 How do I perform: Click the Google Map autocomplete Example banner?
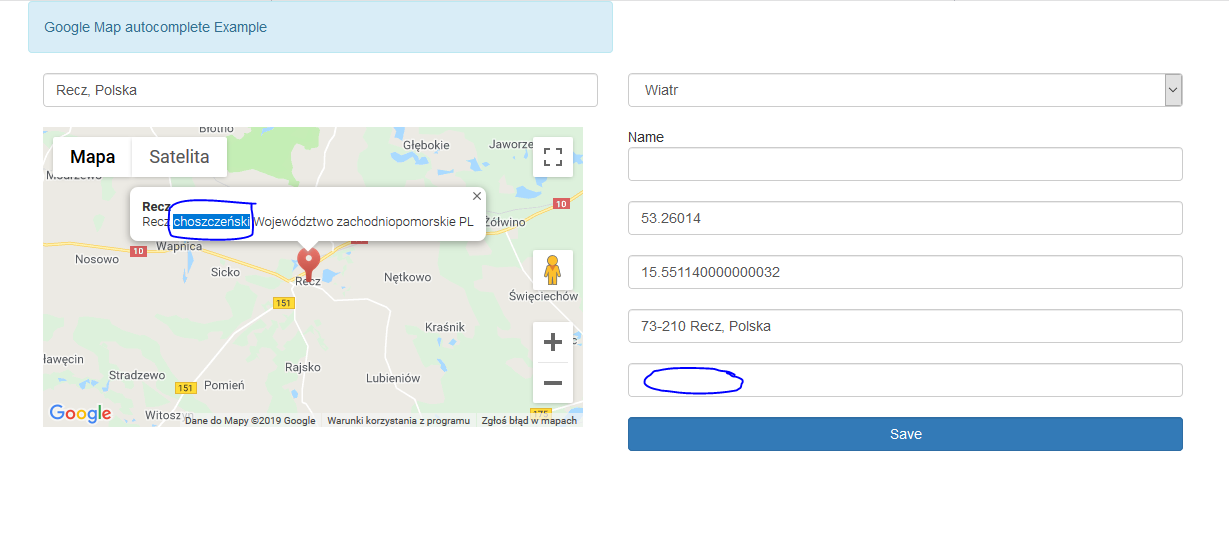click(x=320, y=27)
